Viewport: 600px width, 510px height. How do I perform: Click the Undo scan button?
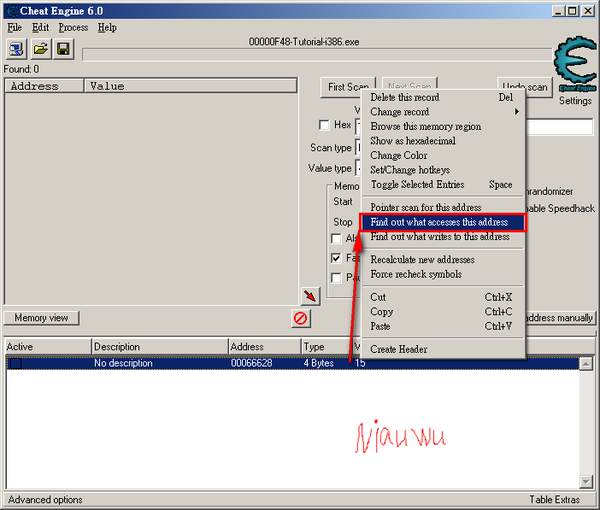pos(525,87)
